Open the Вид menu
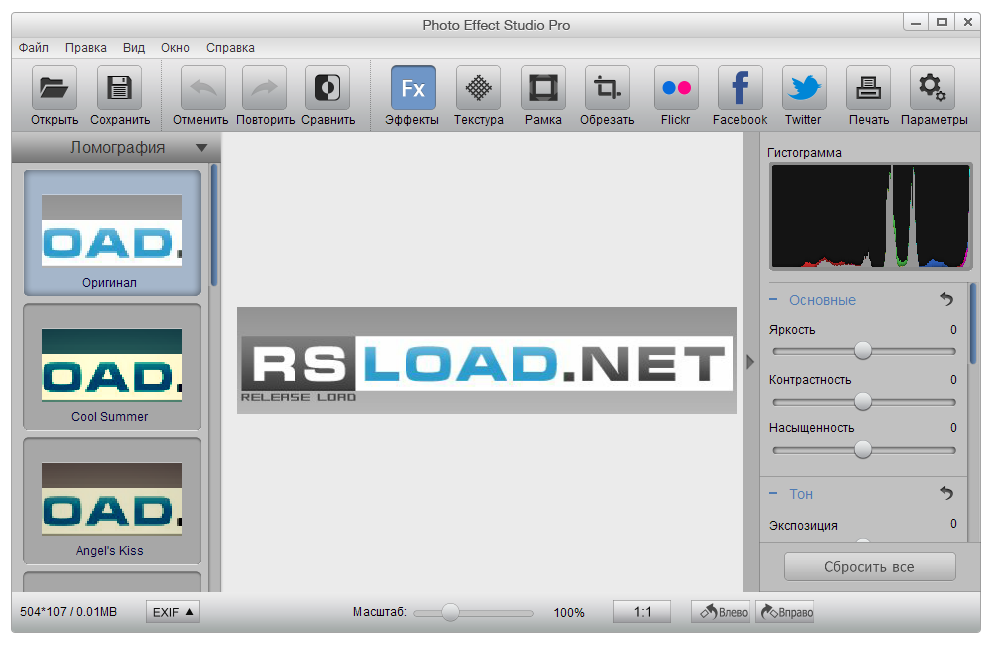The image size is (996, 651). point(134,48)
